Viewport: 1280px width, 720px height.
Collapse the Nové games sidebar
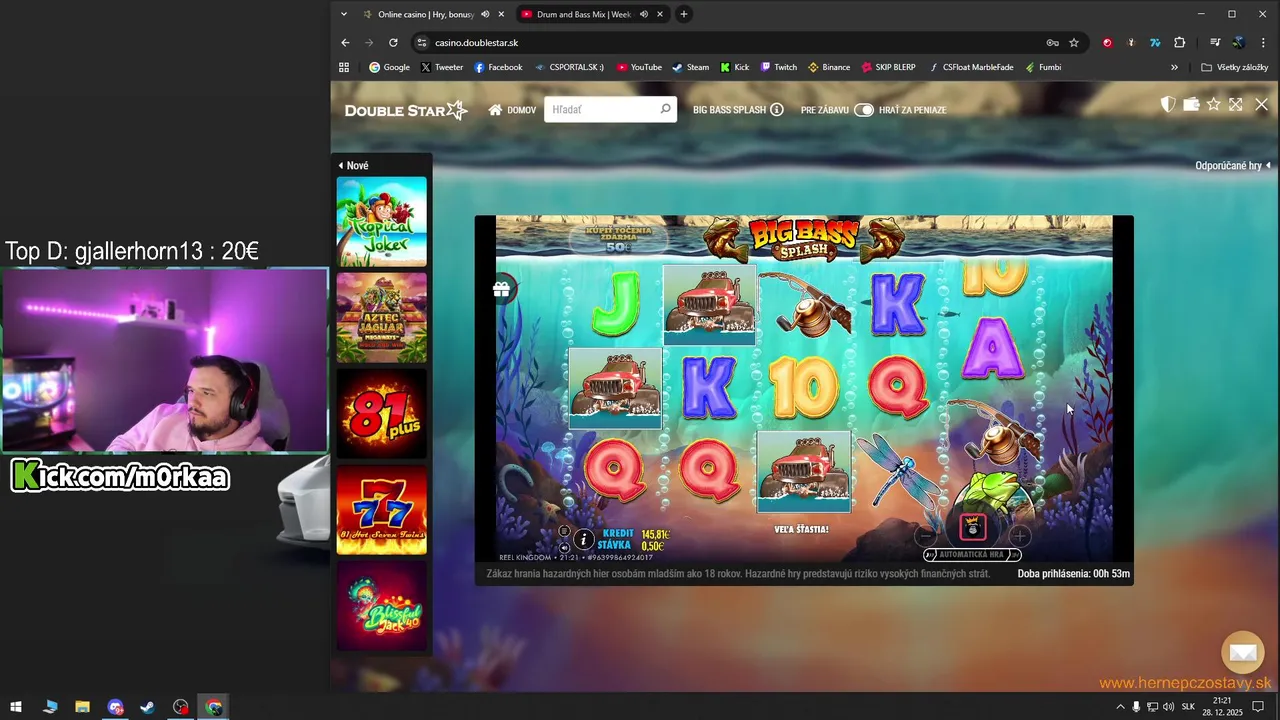tap(353, 165)
